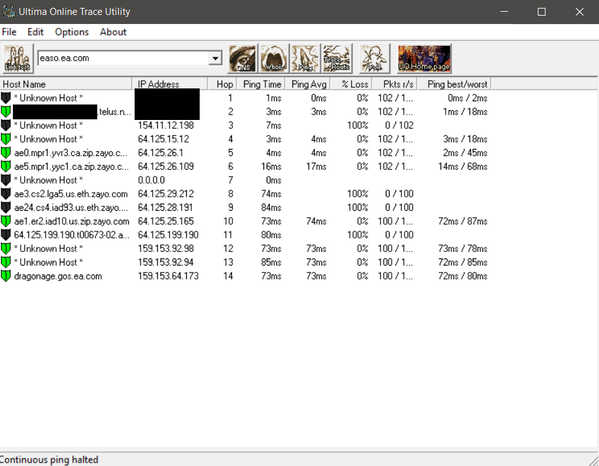Click the black shield beside ae3.cs2.lga5 host
599x466 pixels.
coord(6,194)
